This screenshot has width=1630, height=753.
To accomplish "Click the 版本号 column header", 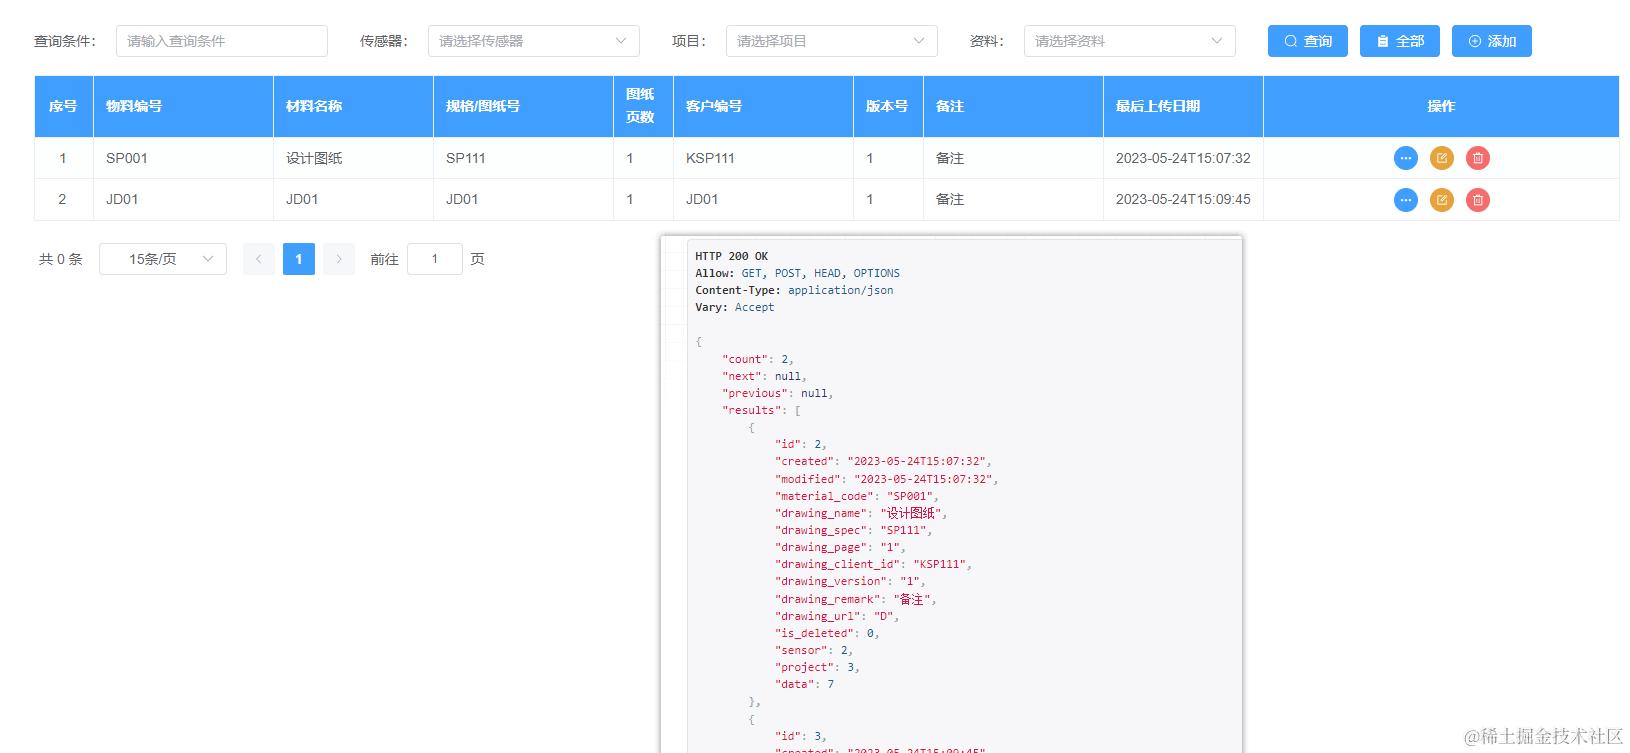I will (887, 106).
